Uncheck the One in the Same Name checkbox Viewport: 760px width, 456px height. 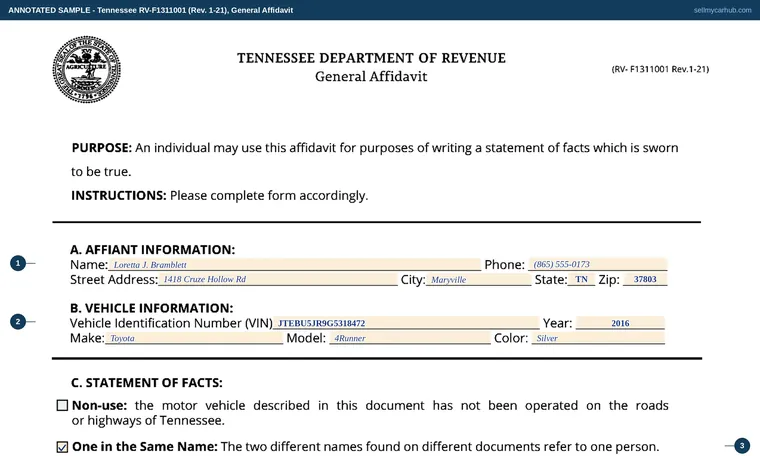coord(62,447)
